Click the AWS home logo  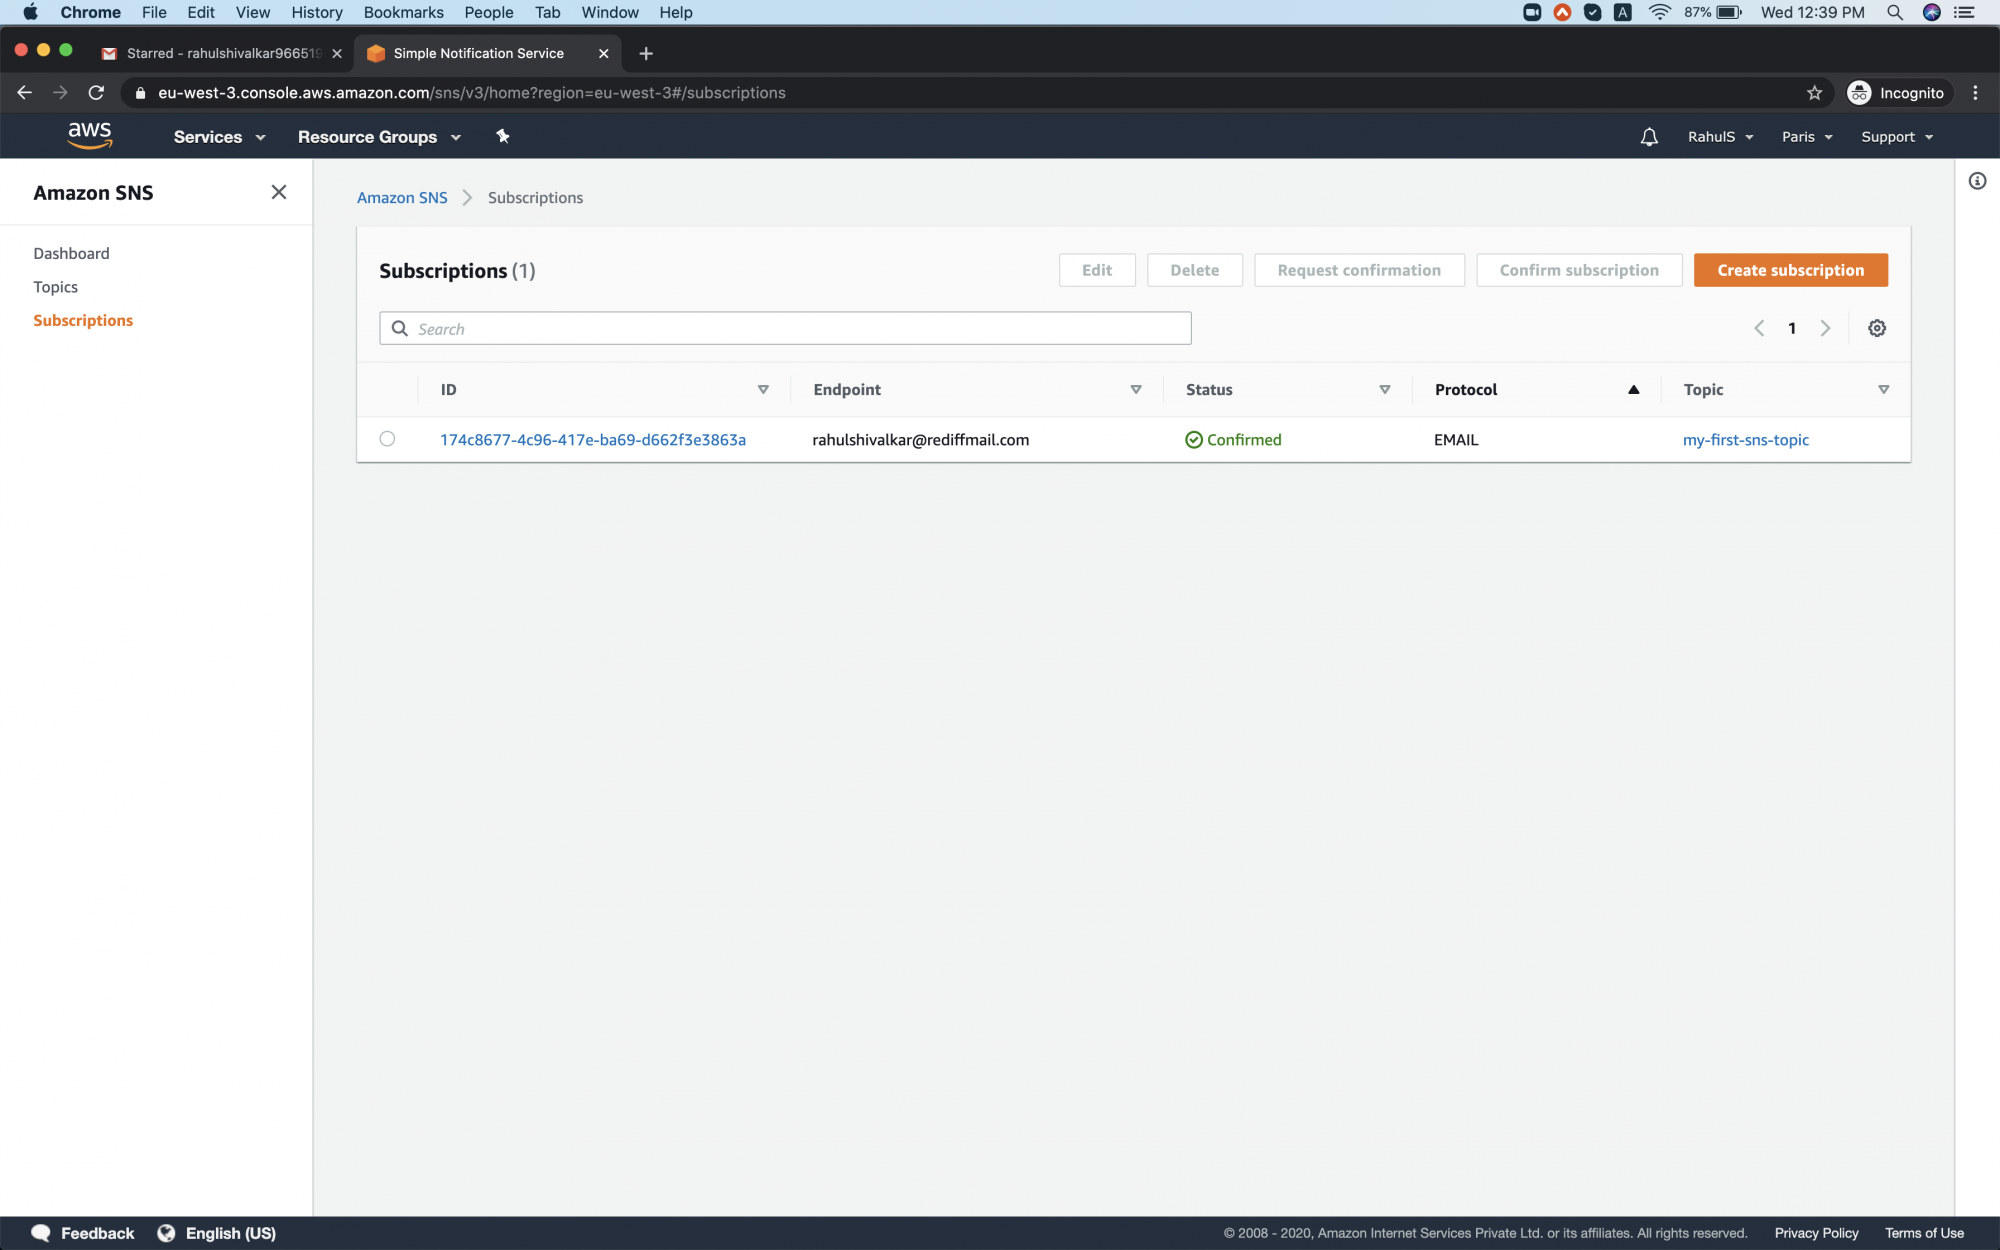(90, 136)
